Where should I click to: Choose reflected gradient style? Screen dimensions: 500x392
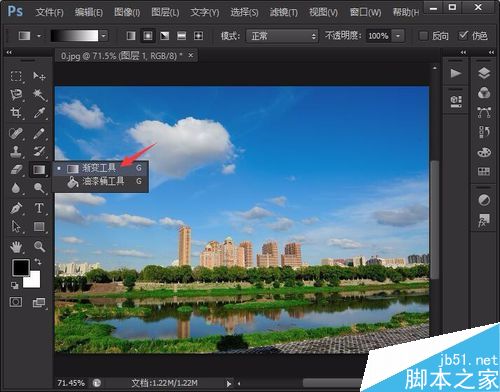(182, 36)
